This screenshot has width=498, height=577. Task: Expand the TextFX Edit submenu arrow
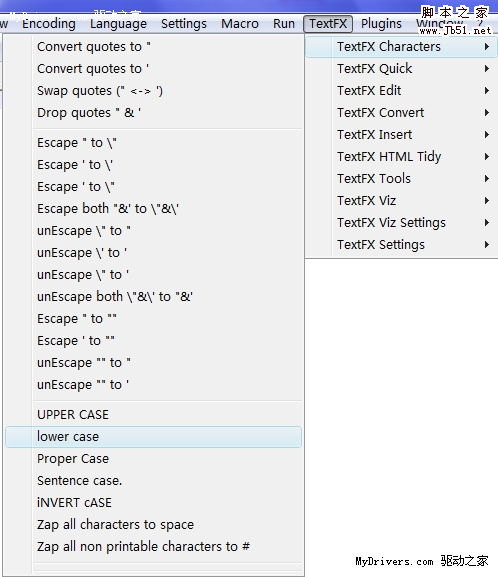(x=487, y=91)
